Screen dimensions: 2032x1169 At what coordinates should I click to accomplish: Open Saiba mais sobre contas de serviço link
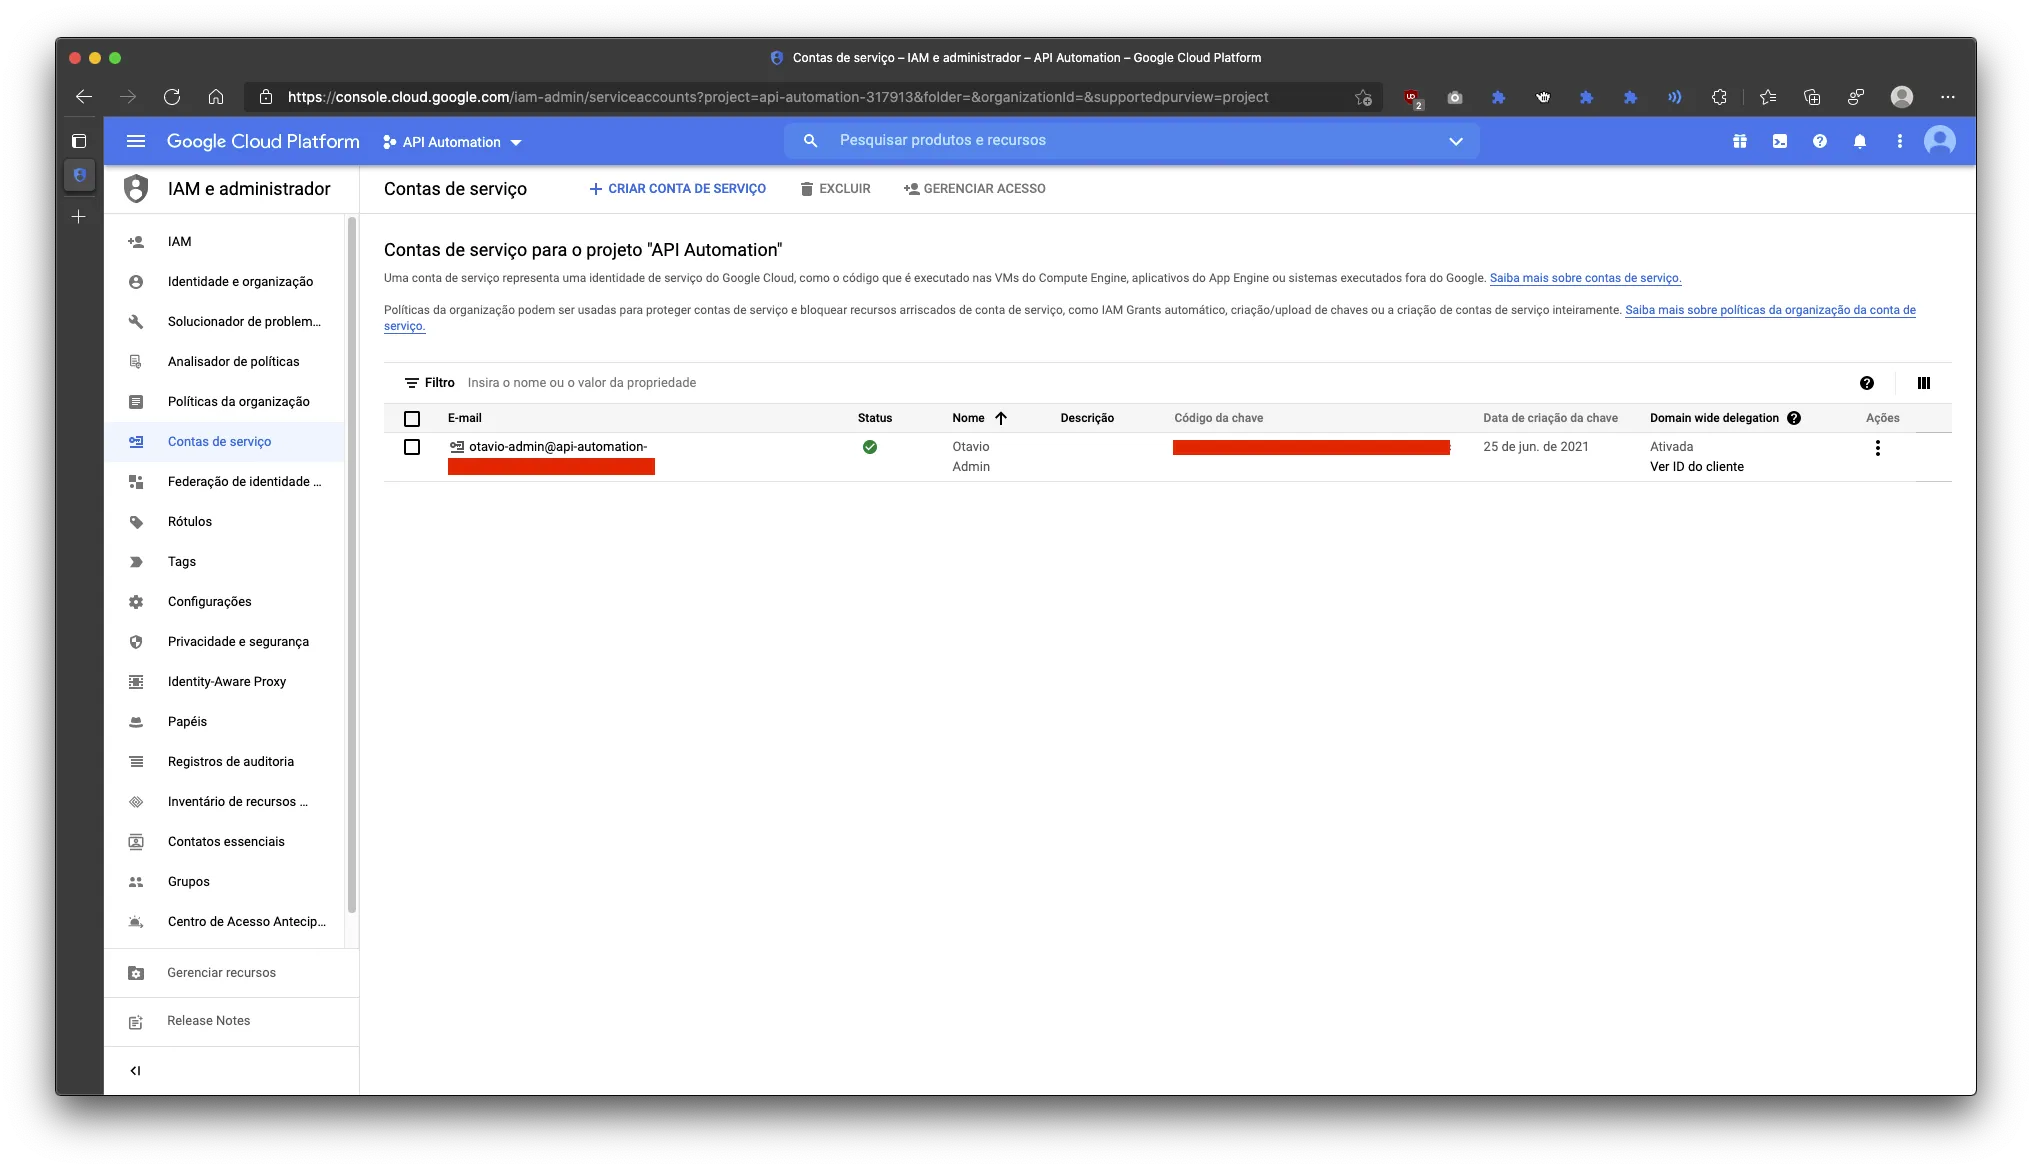click(x=1585, y=278)
